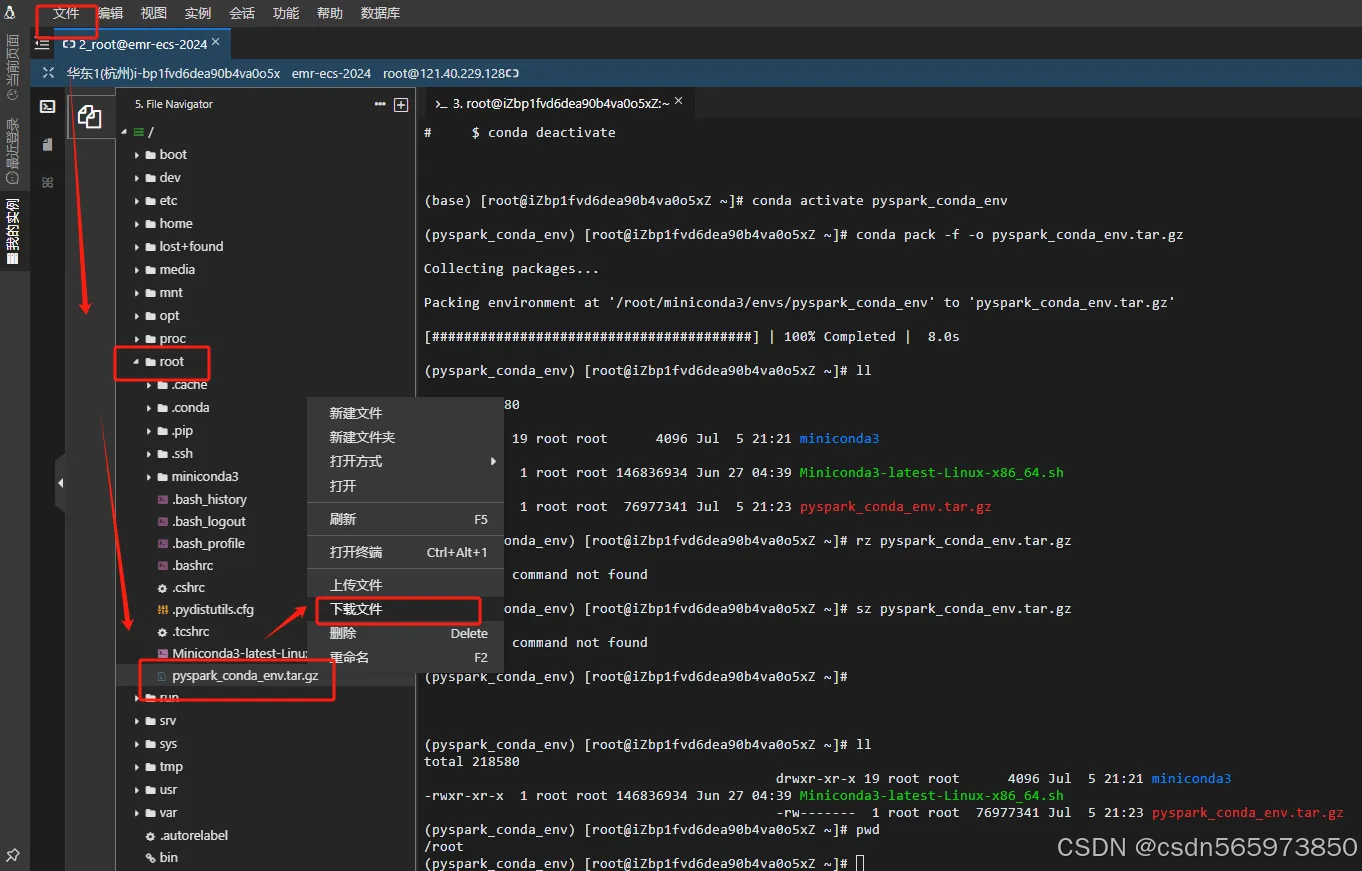Screen dimensions: 1362x871
Task: Open the 帮助 menu
Action: [x=329, y=13]
